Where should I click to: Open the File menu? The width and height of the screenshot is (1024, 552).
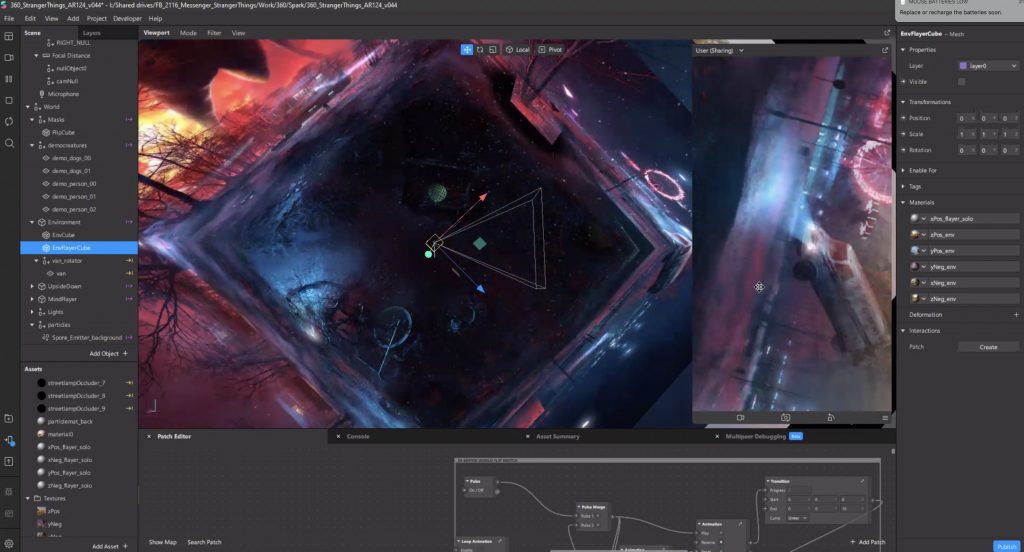(9, 18)
